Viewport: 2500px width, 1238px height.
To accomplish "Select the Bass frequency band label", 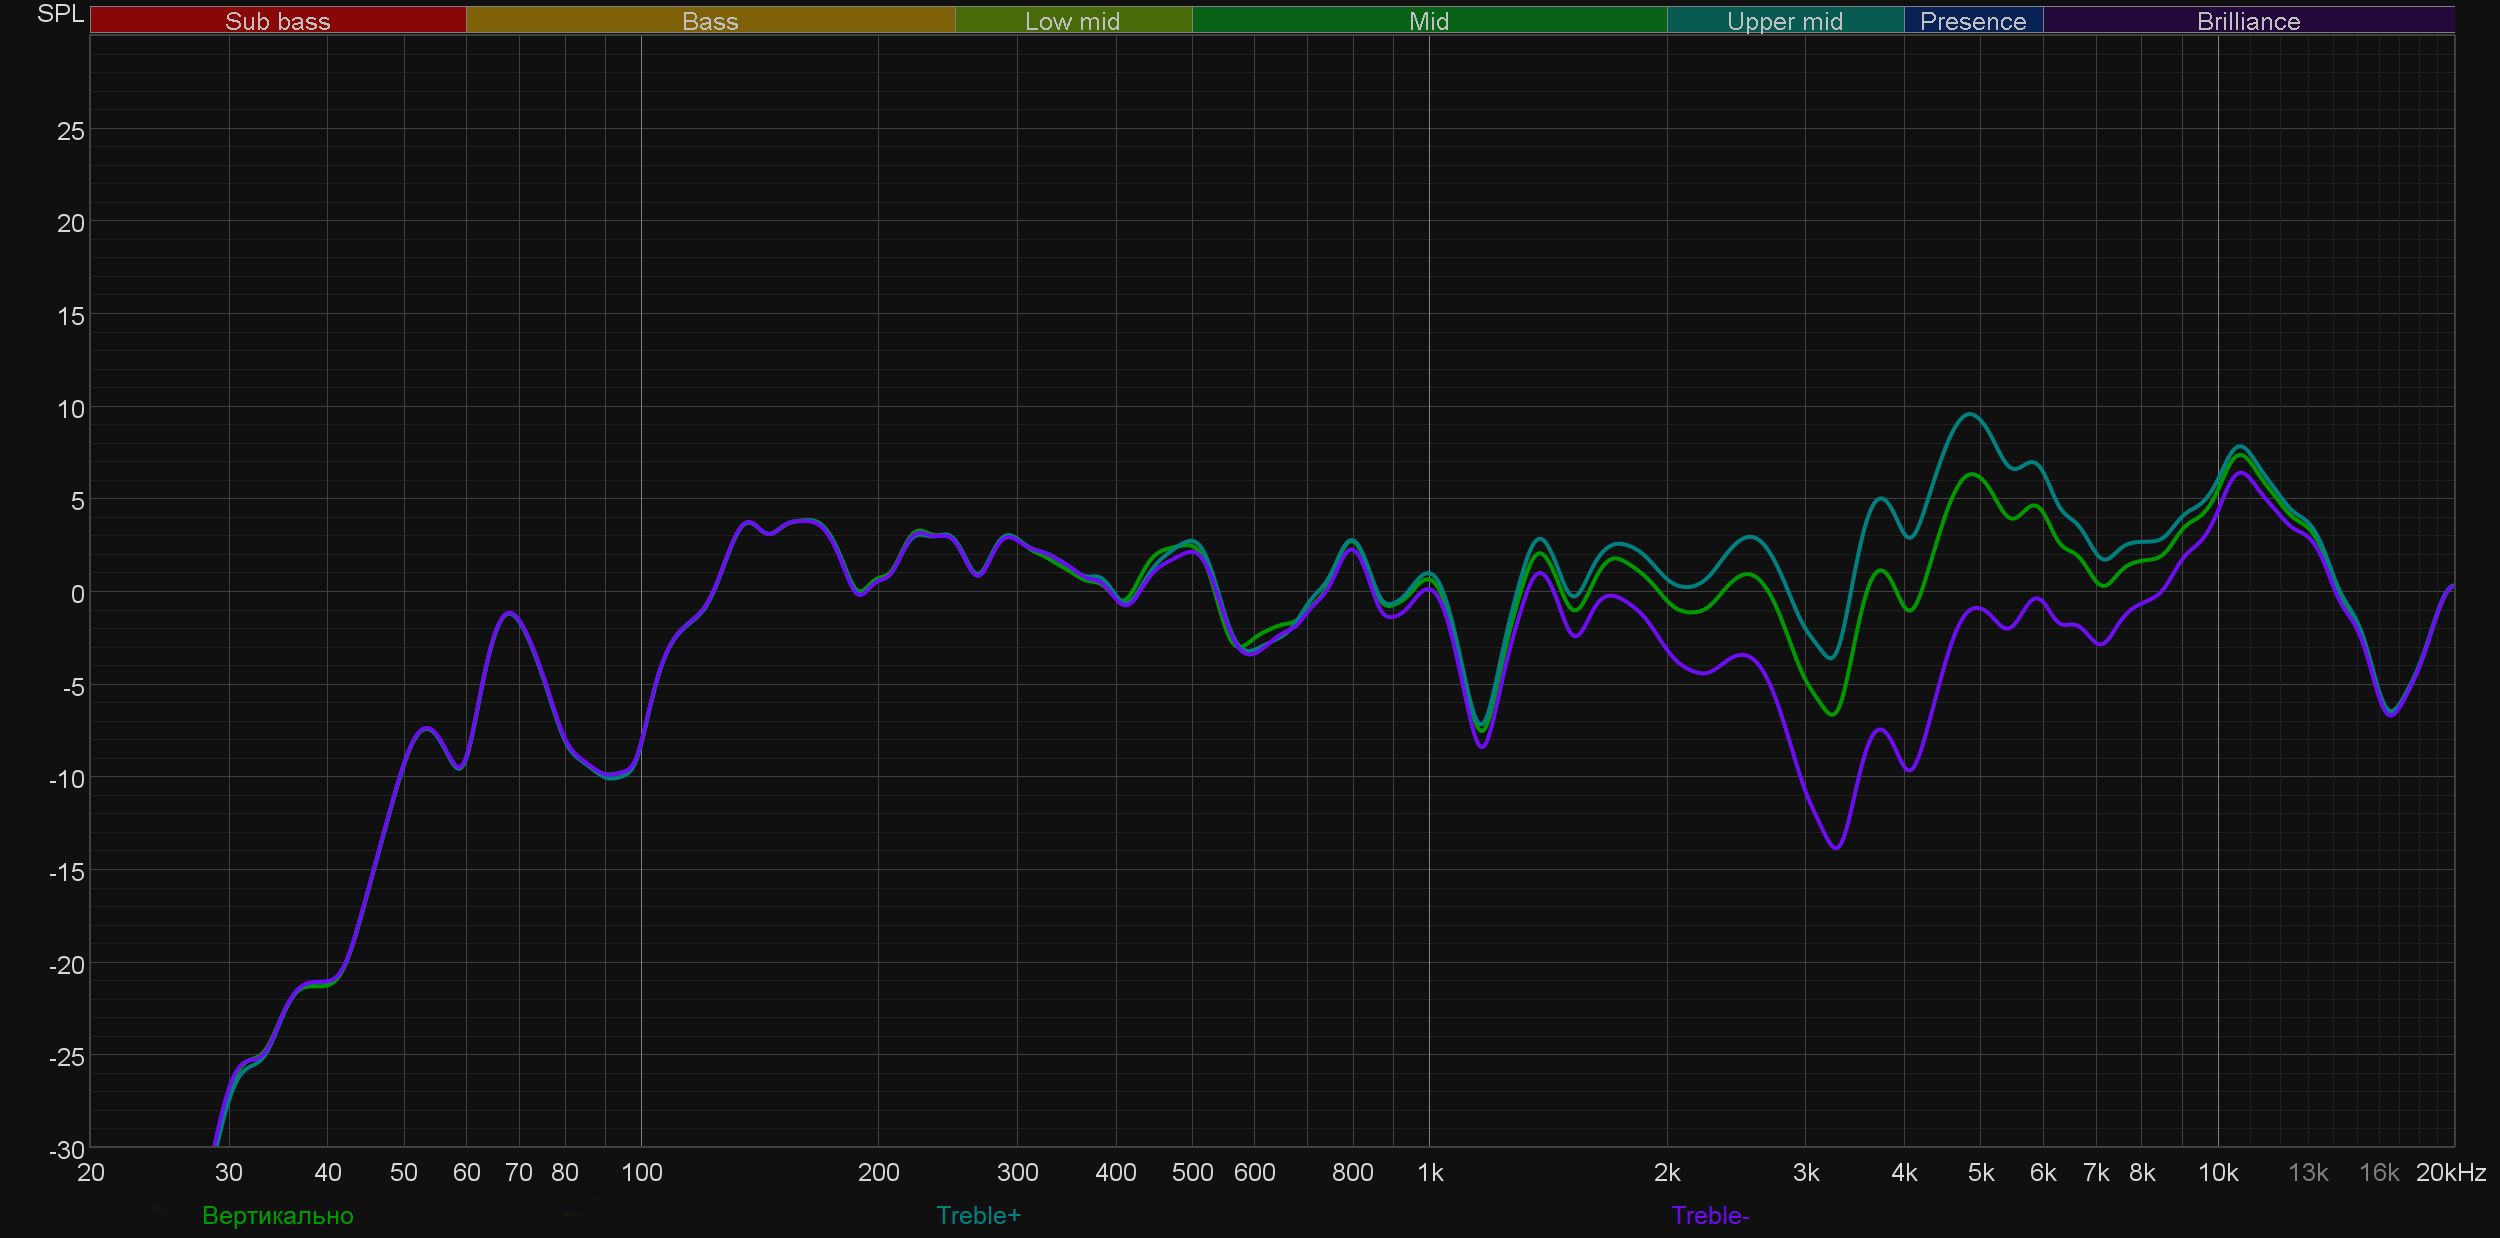I will click(x=710, y=21).
